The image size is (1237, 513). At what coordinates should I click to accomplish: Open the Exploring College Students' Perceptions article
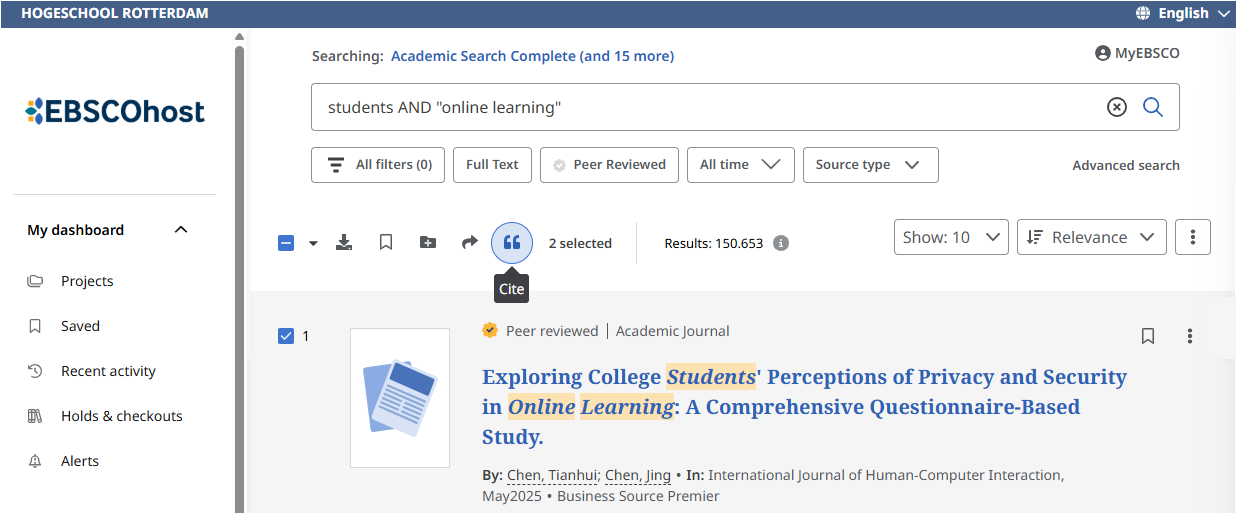pyautogui.click(x=804, y=407)
